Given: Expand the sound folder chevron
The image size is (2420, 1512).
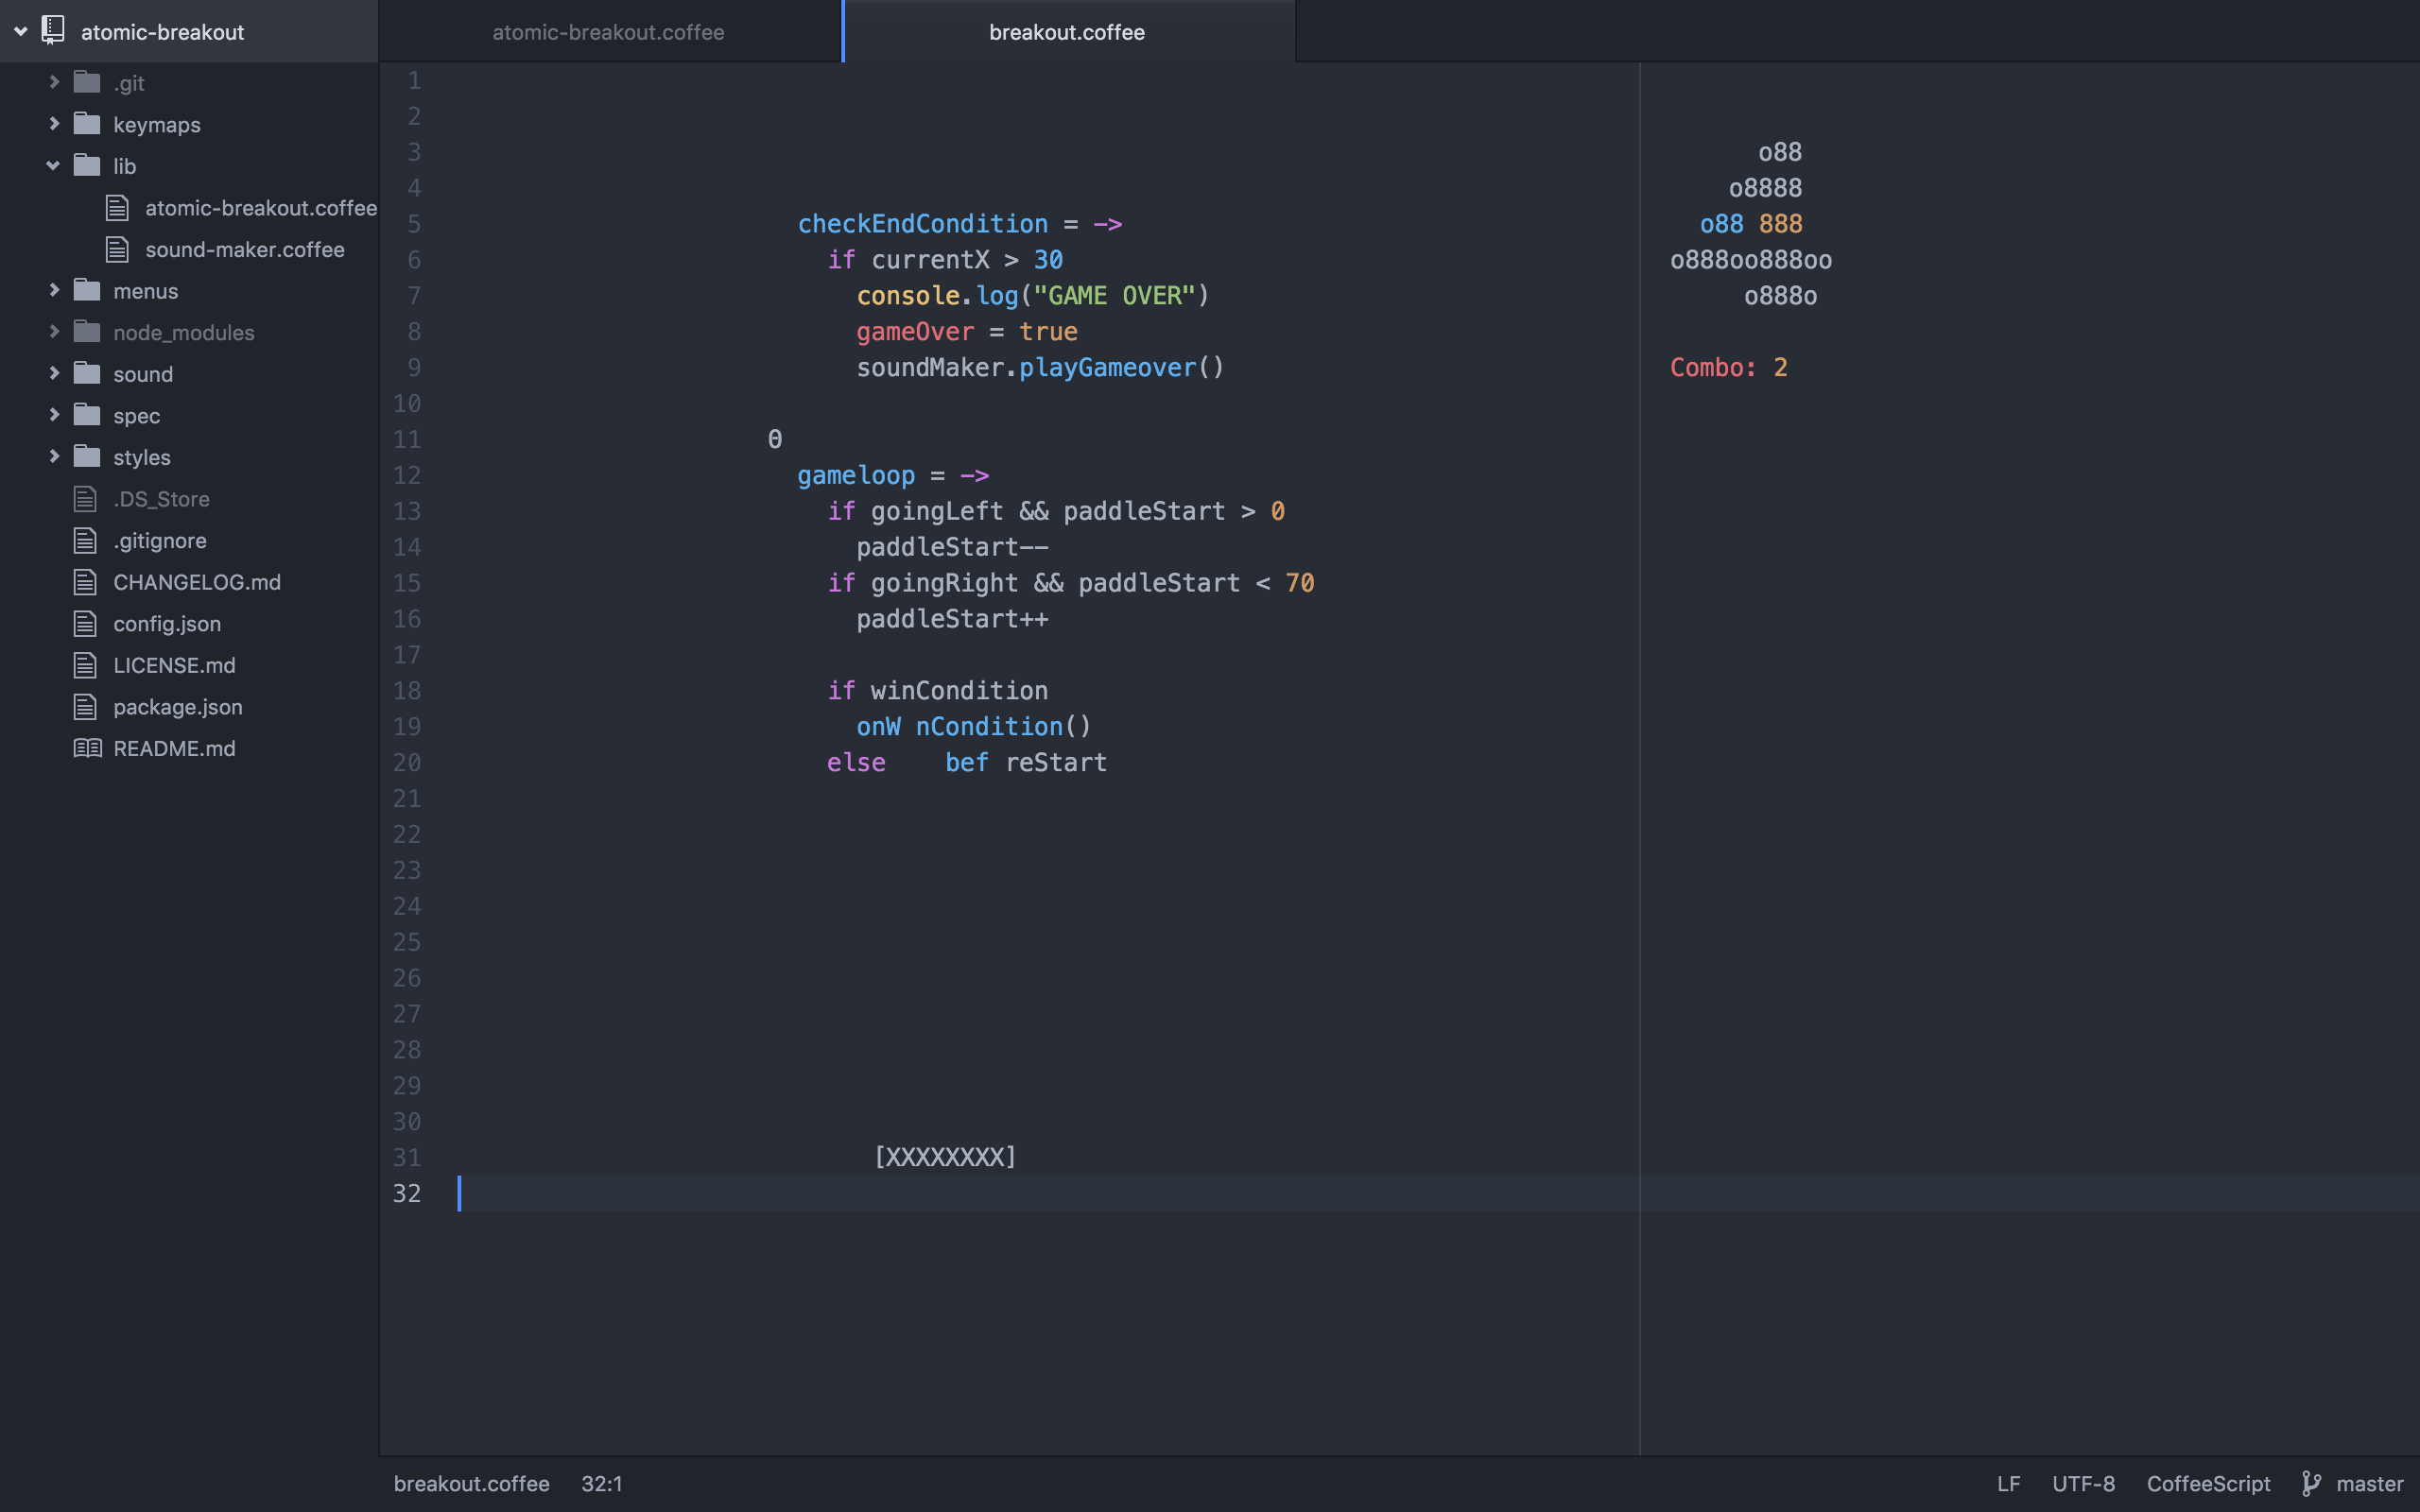Looking at the screenshot, I should pos(54,373).
